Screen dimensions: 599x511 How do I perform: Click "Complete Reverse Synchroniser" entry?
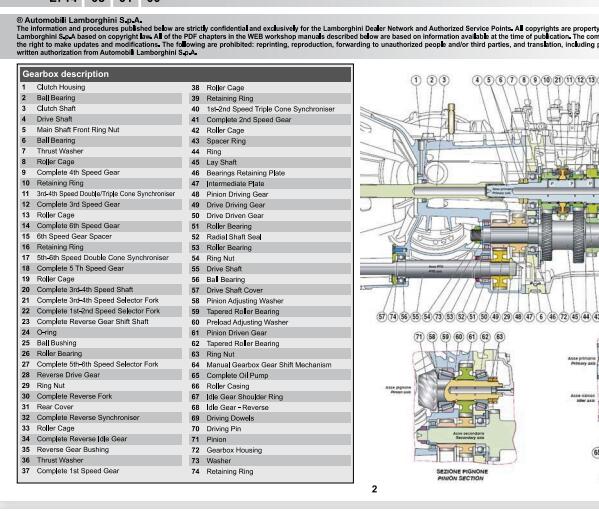(101, 418)
